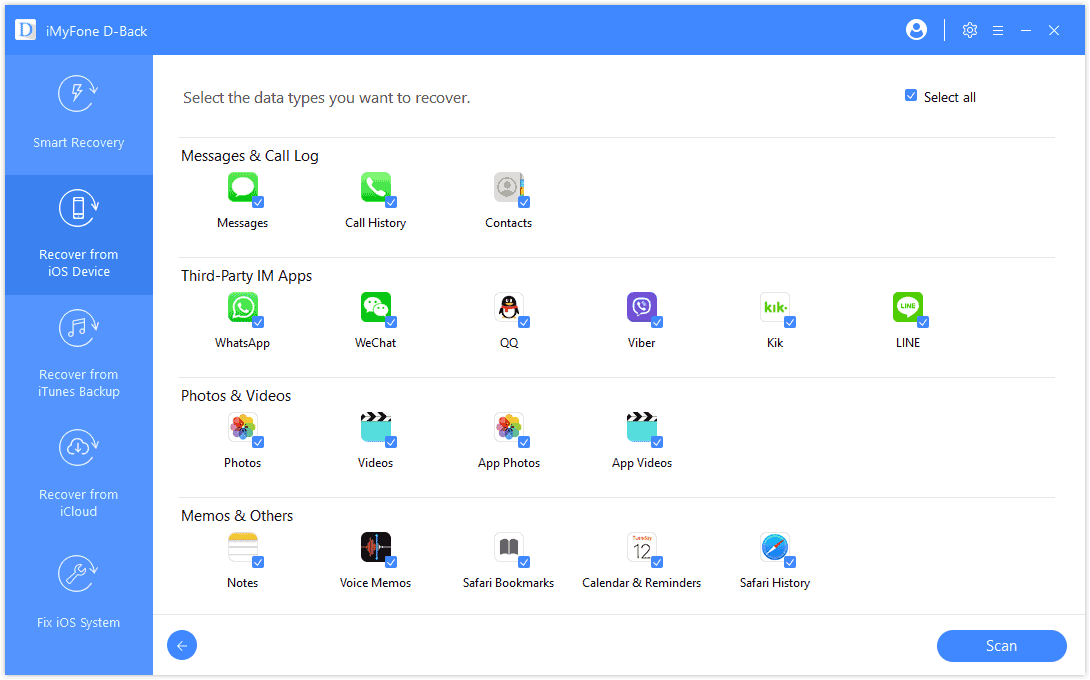Select the WeChat data type icon
1090x680 pixels.
[x=375, y=307]
